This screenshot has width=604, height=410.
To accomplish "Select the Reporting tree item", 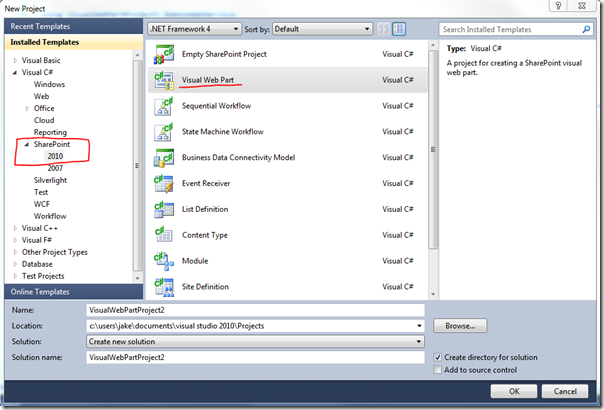I will tap(50, 132).
